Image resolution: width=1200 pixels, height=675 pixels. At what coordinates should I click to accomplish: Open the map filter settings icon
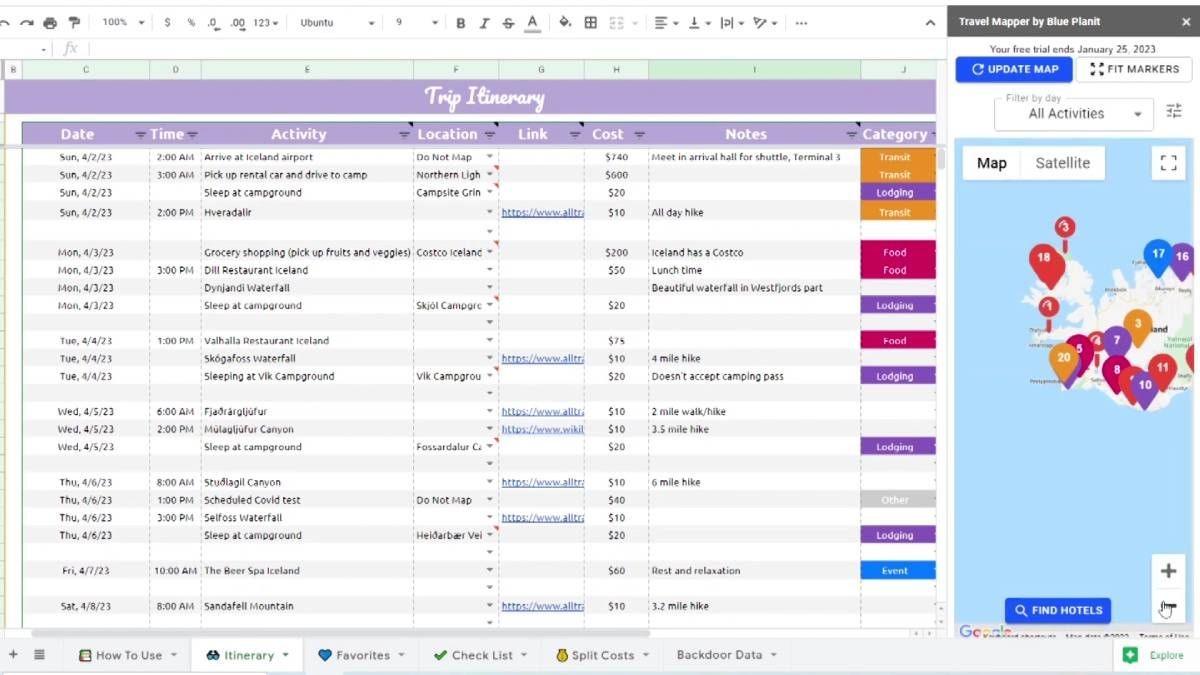coord(1174,112)
